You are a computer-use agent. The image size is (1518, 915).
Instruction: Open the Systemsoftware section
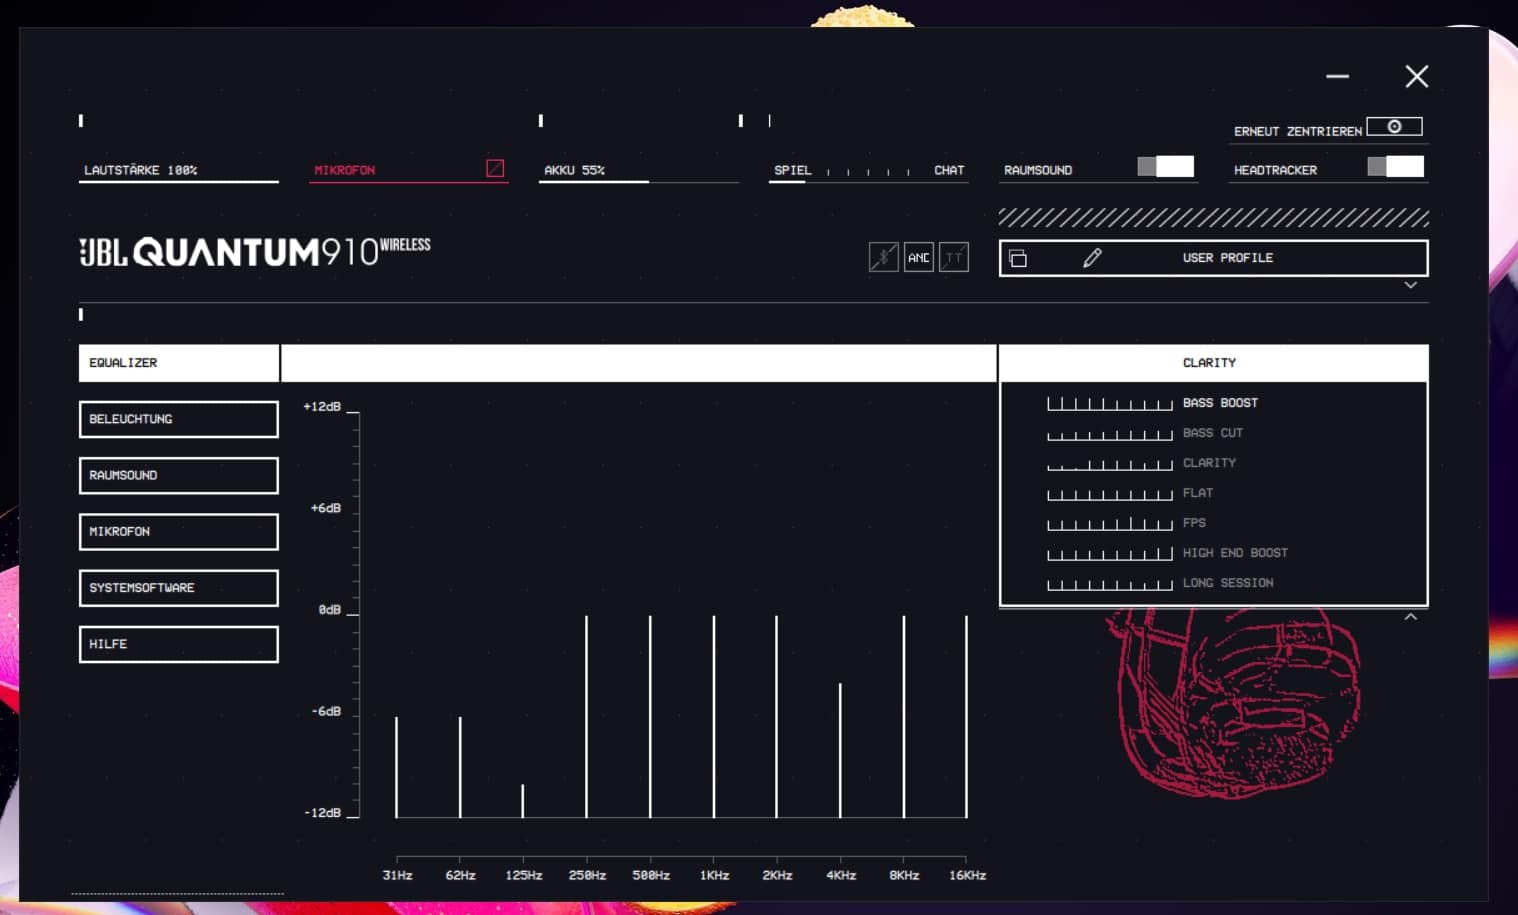coord(178,588)
